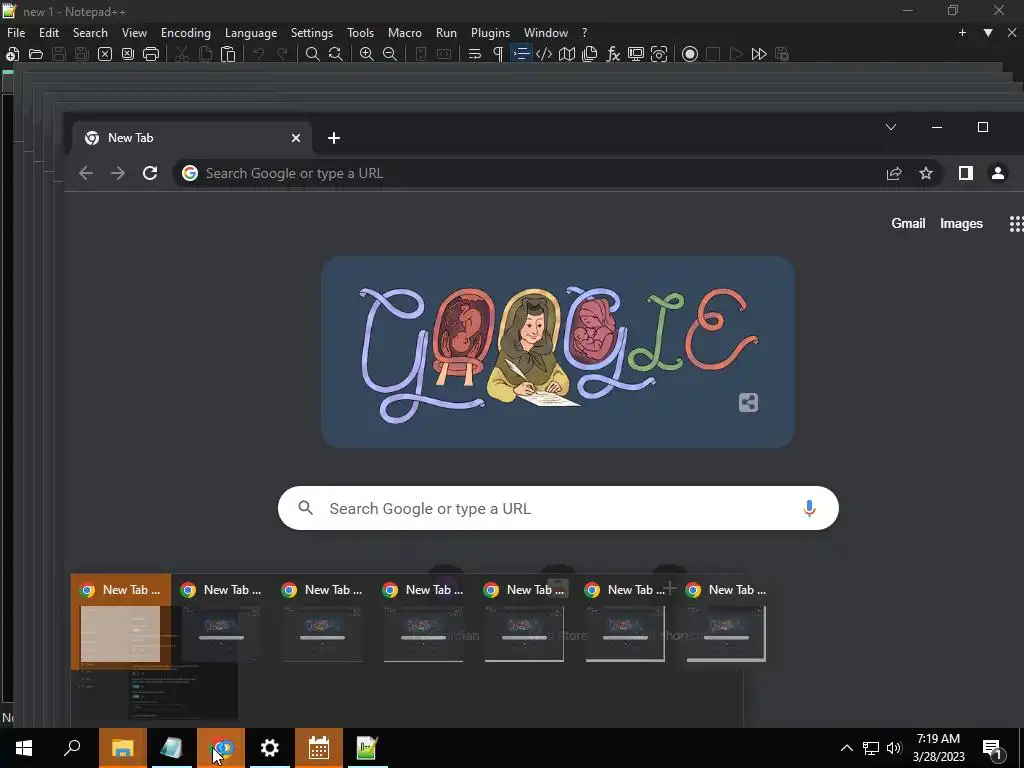Open the Document Map icon

[567, 54]
